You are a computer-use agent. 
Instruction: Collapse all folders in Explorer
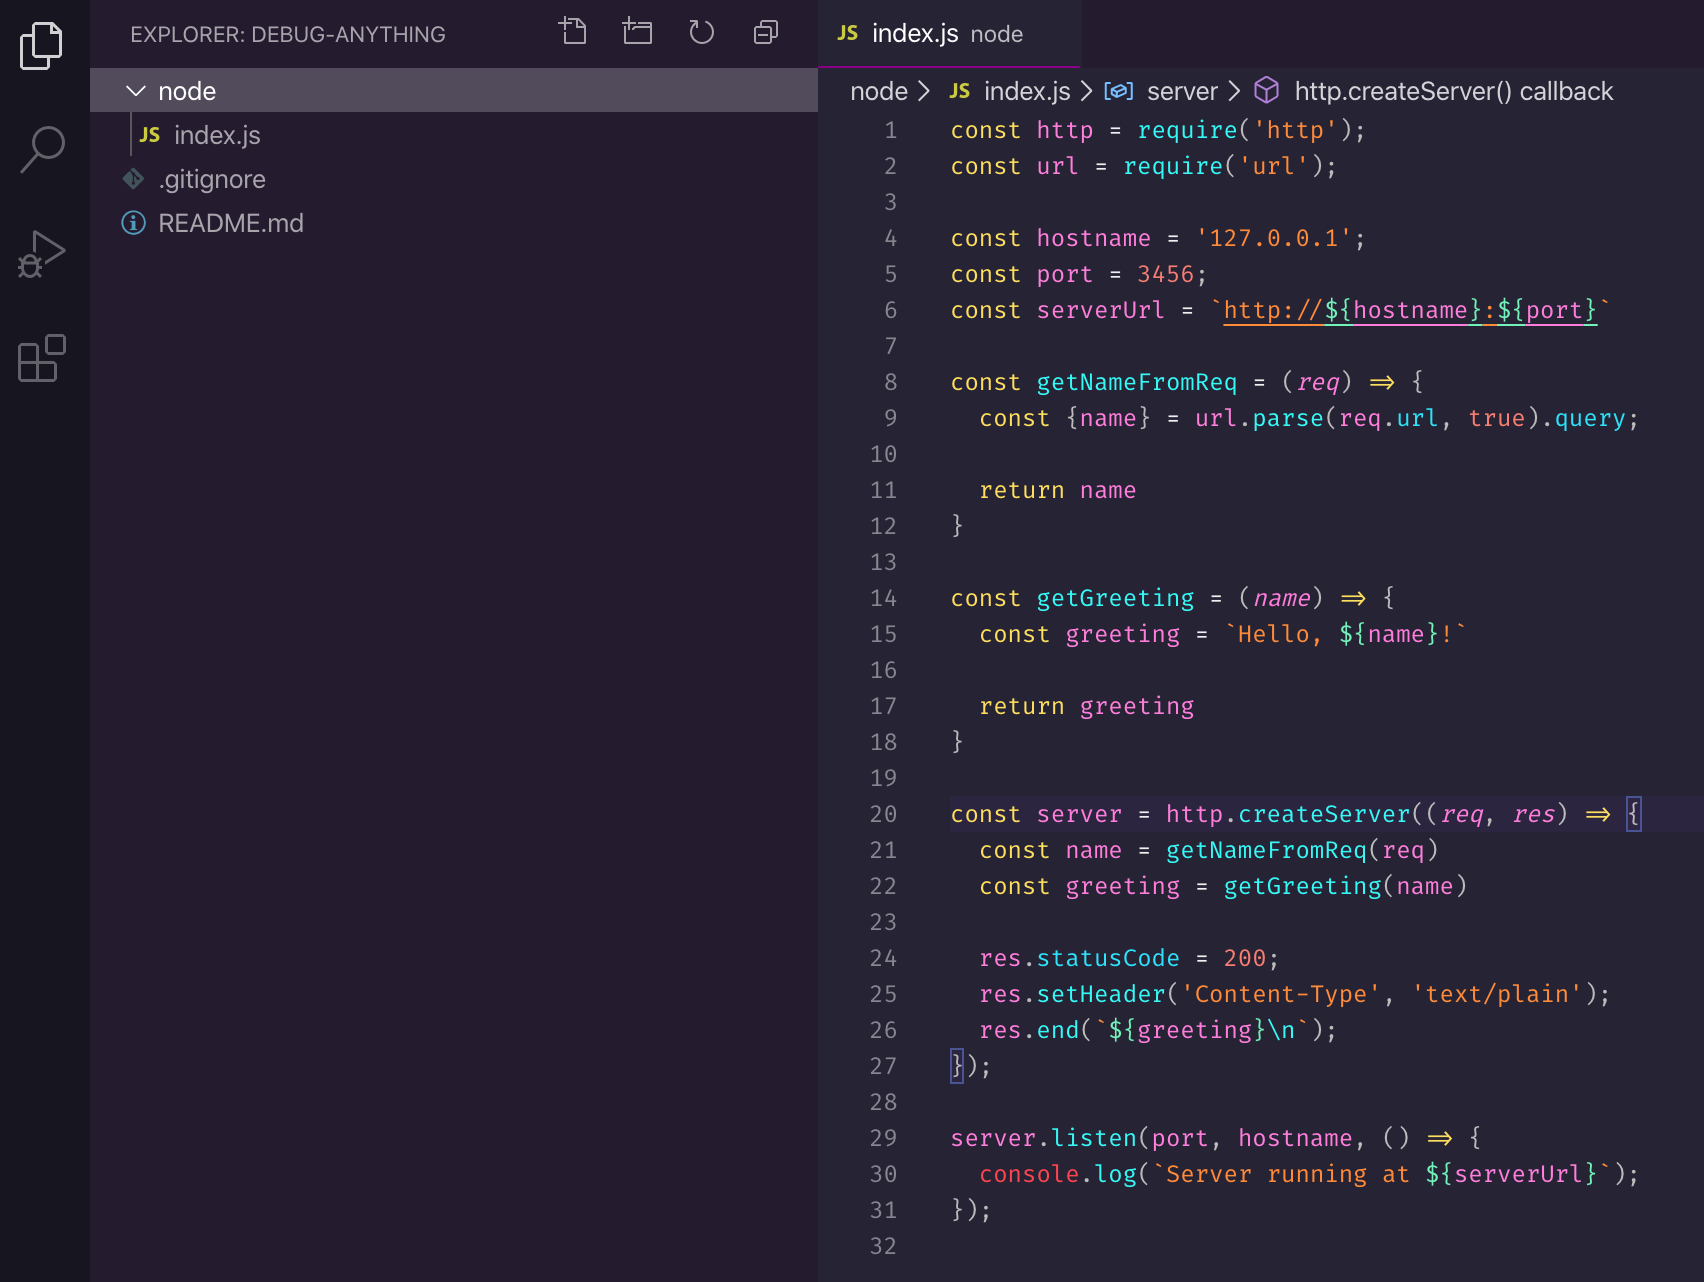coord(765,32)
